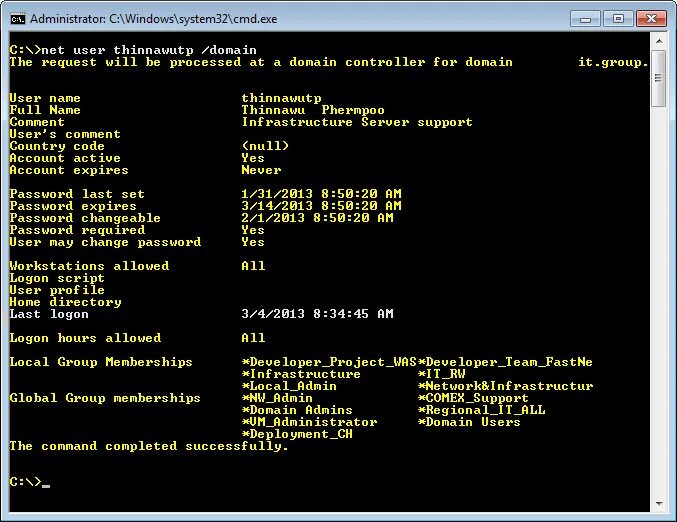Click the scrollbar up arrow
Viewport: 677px width, 522px height.
659,41
